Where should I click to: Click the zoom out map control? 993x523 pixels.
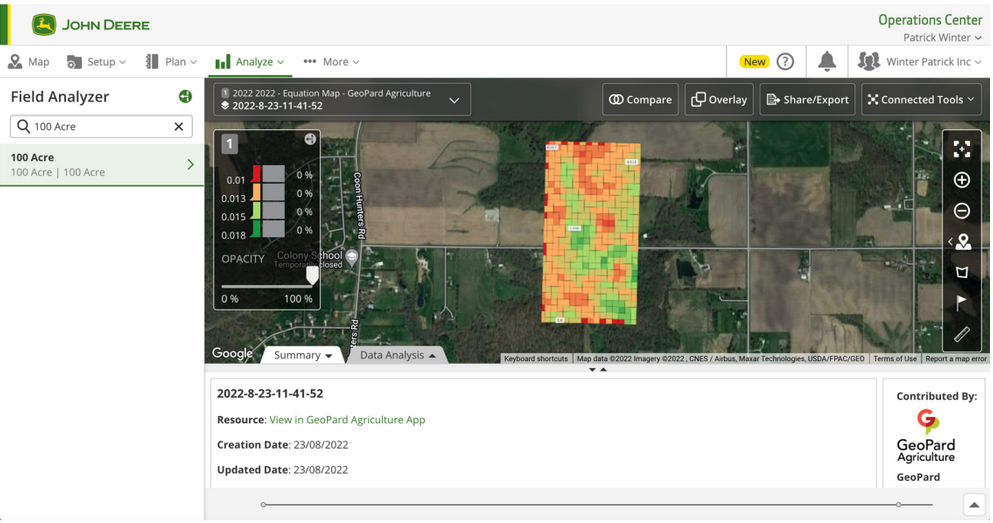(x=961, y=211)
